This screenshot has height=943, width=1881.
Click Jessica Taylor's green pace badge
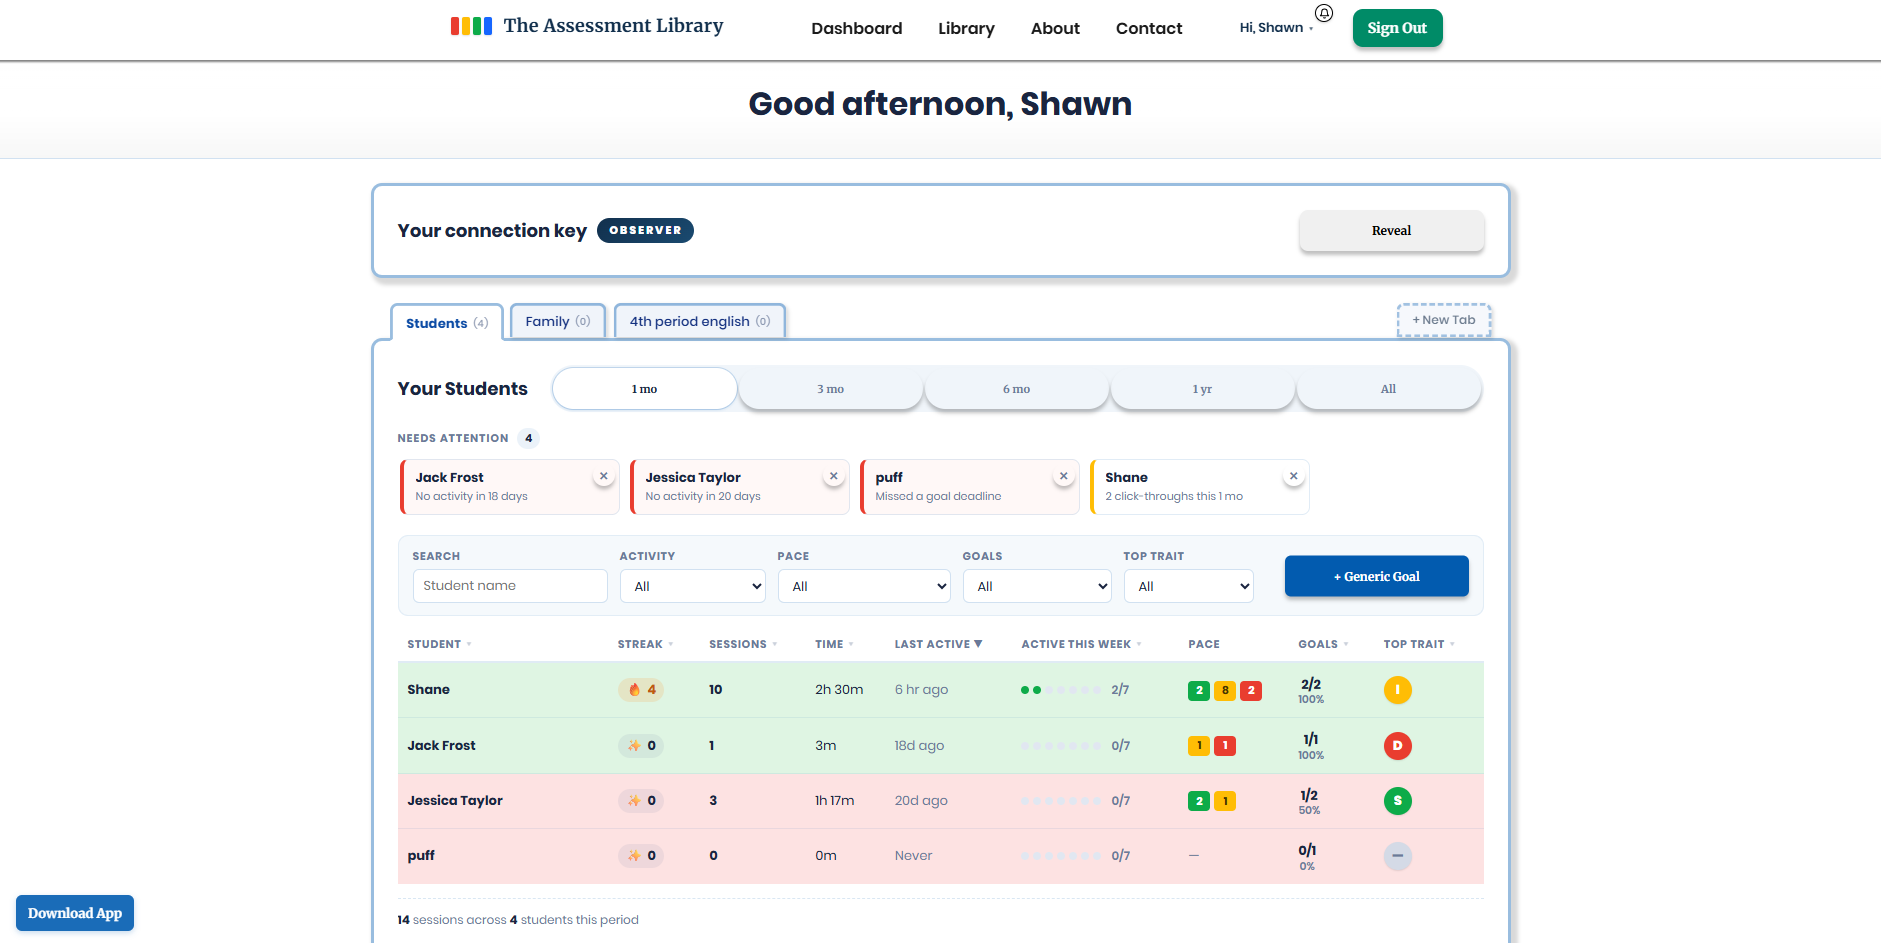(x=1199, y=801)
